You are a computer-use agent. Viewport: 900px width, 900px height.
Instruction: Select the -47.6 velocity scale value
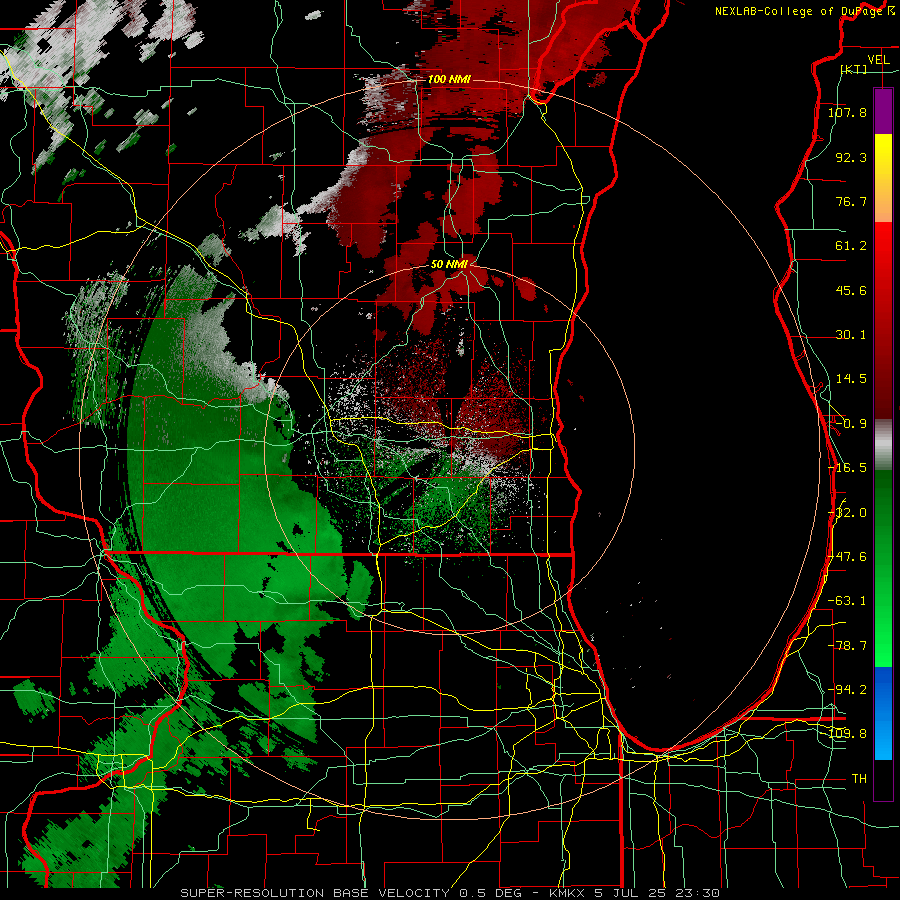tap(847, 557)
